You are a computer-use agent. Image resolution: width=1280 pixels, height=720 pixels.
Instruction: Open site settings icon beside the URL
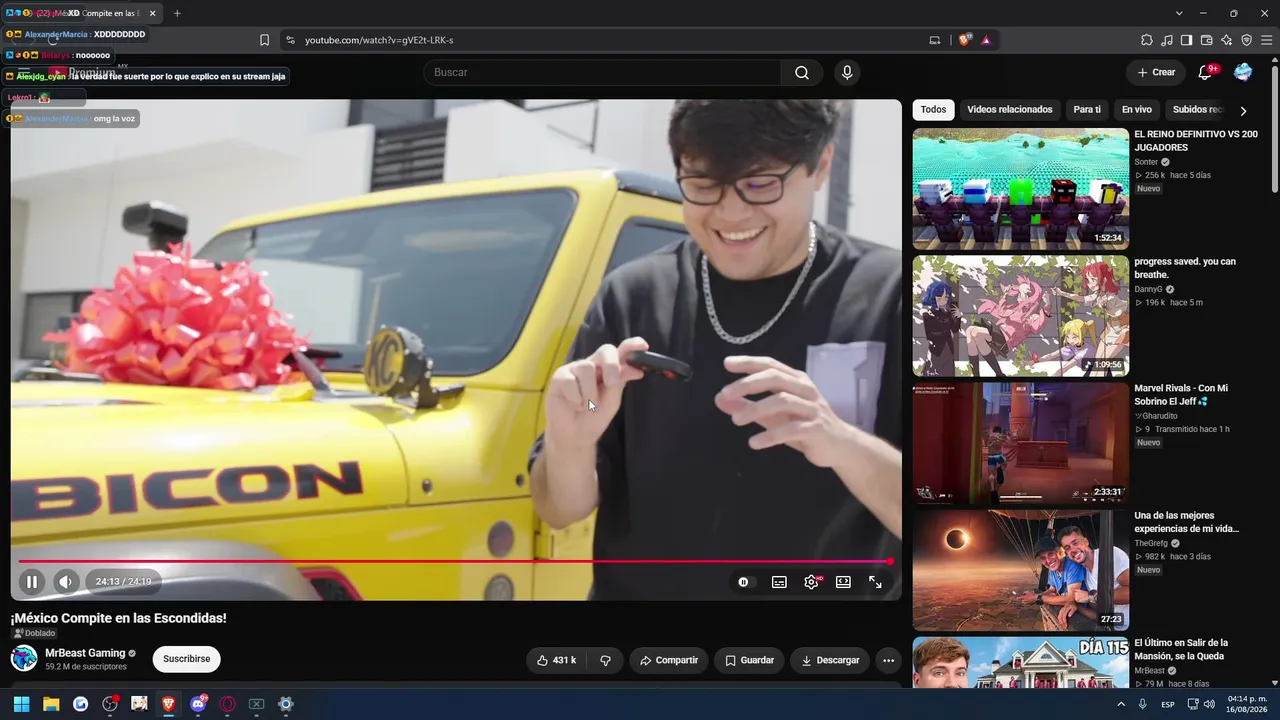(290, 40)
